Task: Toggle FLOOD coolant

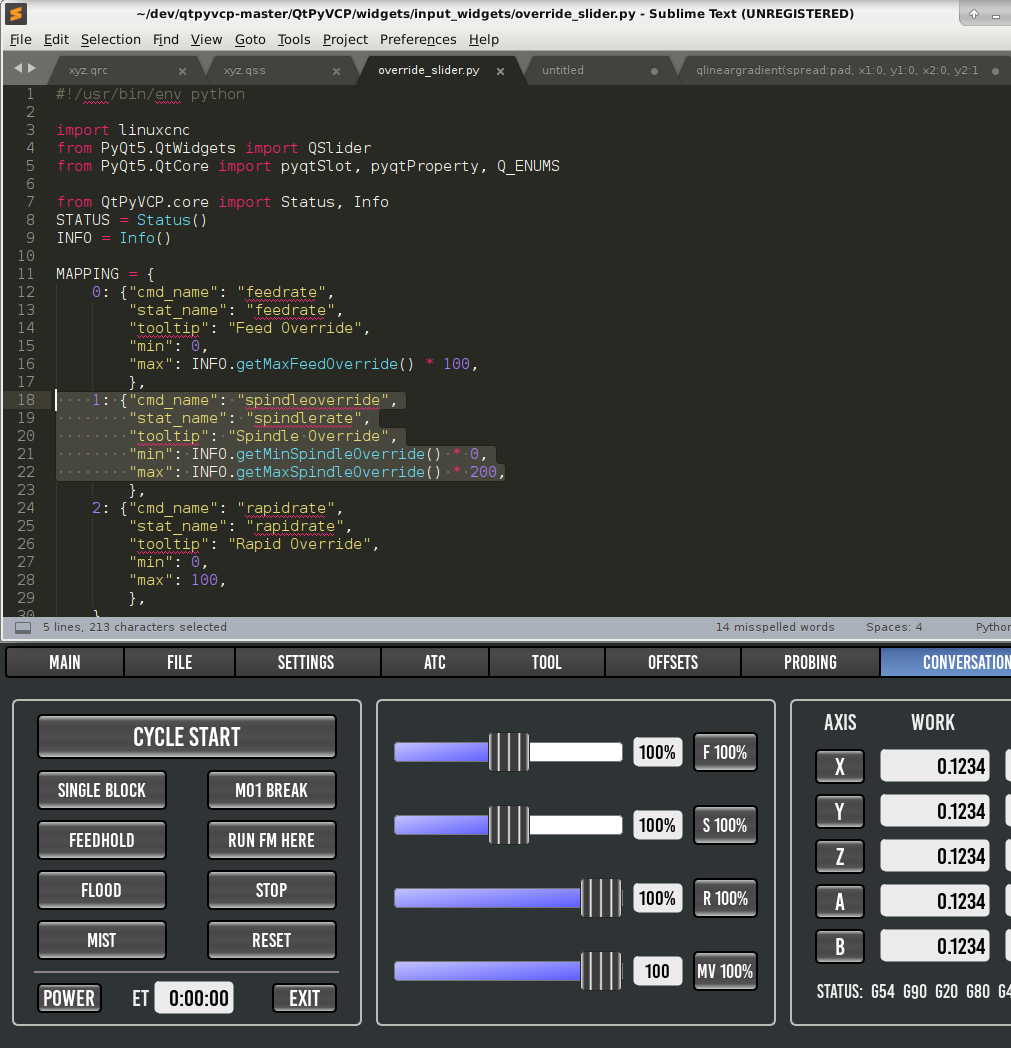Action: pos(102,890)
